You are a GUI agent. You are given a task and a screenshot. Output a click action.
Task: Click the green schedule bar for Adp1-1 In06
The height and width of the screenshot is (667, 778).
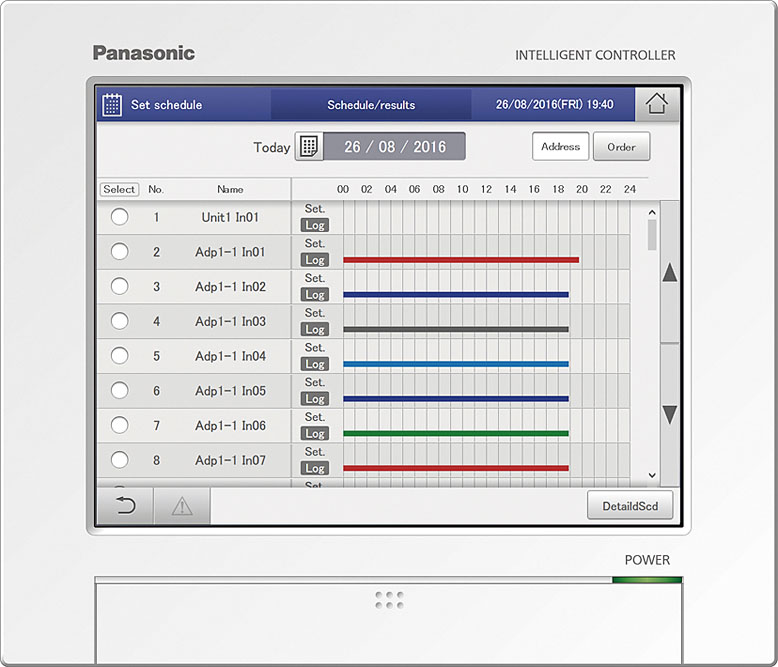(455, 433)
